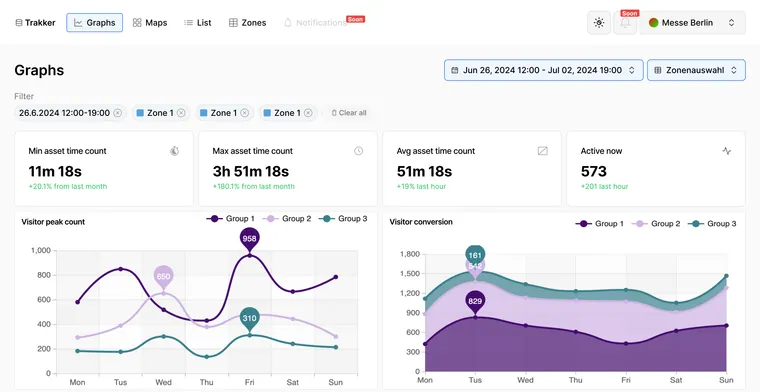
Task: Click the trash icon beside Clear all
Action: [334, 113]
